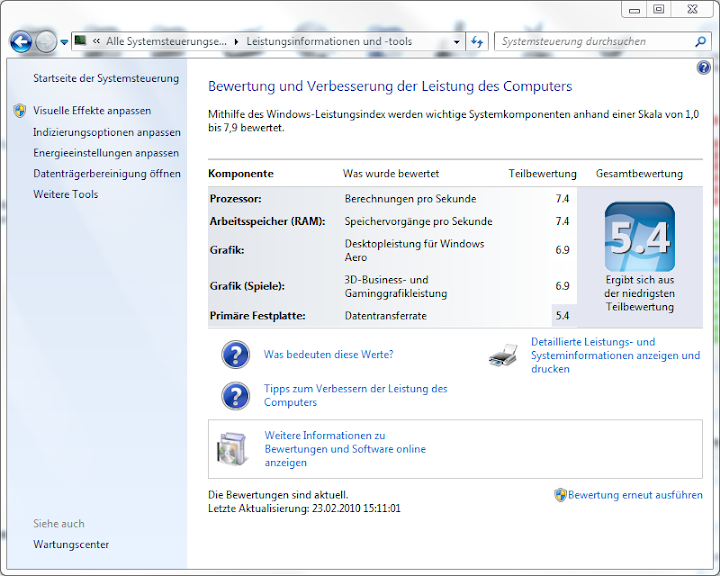
Task: Click 'Datentransferrate' cell
Action: pyautogui.click(x=386, y=316)
